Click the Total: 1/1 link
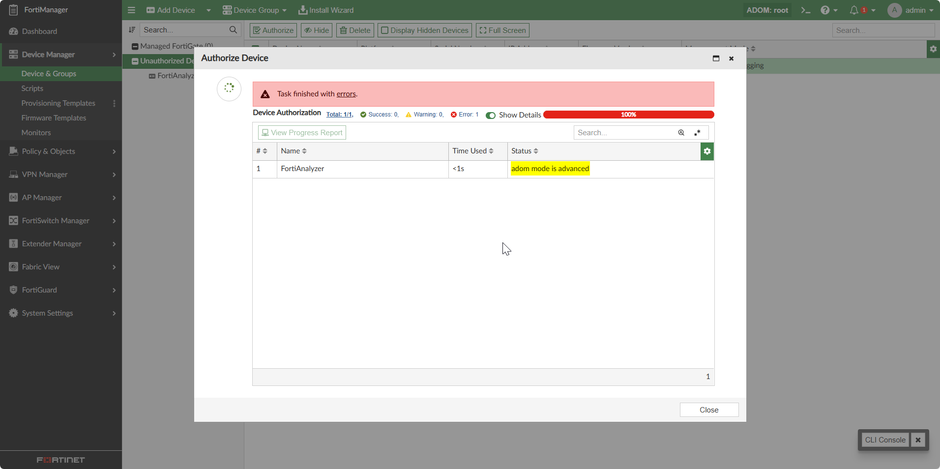The image size is (940, 469). (339, 115)
